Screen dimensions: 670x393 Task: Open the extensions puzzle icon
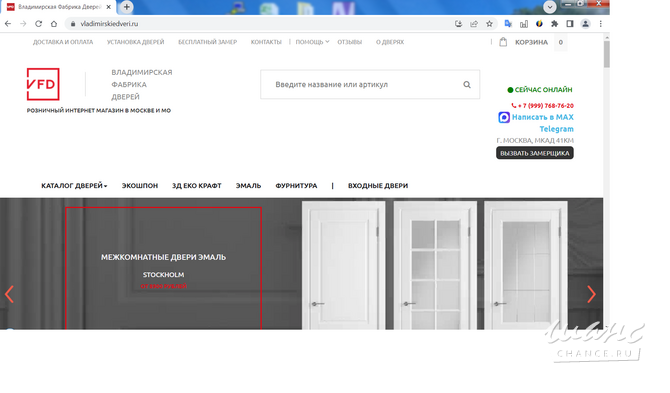tap(555, 24)
